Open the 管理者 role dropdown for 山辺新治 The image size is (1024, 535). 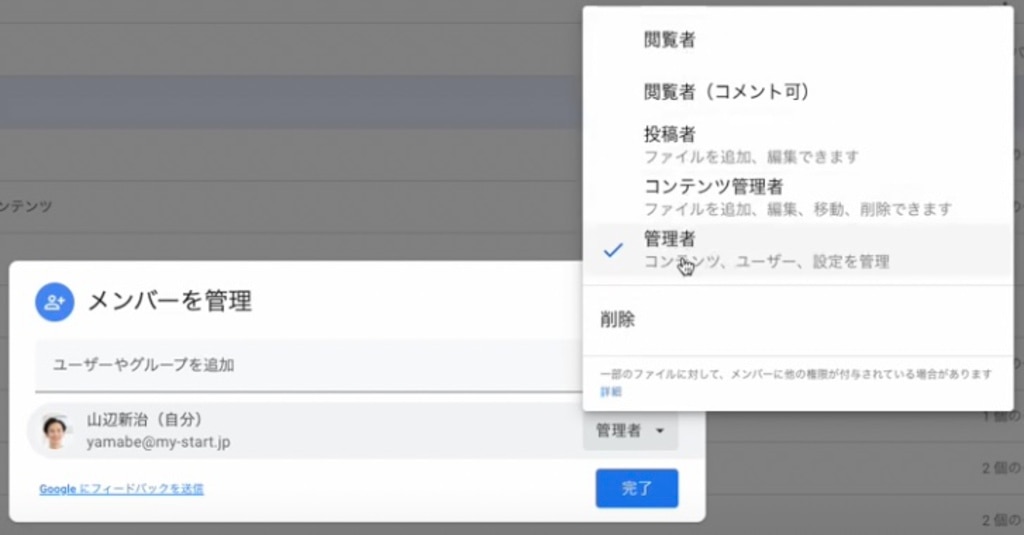tap(630, 431)
